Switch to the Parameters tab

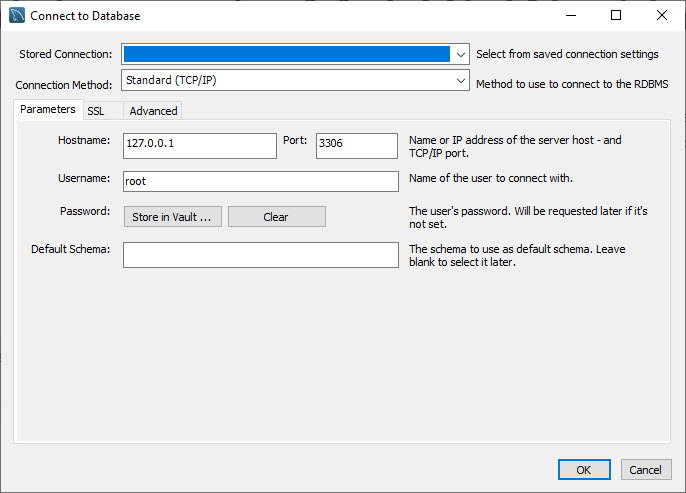coord(48,109)
